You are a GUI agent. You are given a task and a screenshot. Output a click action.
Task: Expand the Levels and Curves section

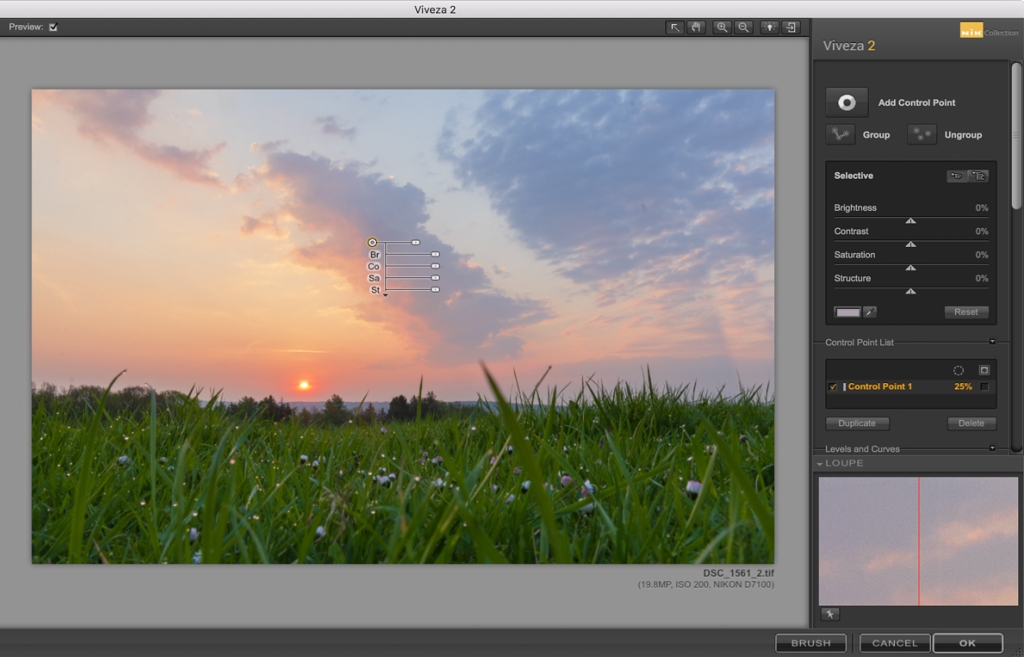(x=992, y=448)
